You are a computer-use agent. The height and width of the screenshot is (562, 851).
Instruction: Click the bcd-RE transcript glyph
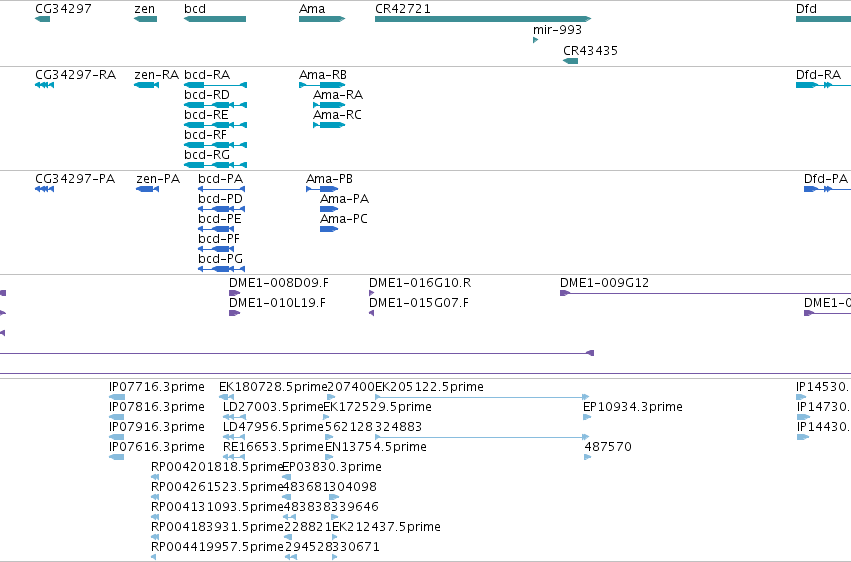tap(215, 125)
